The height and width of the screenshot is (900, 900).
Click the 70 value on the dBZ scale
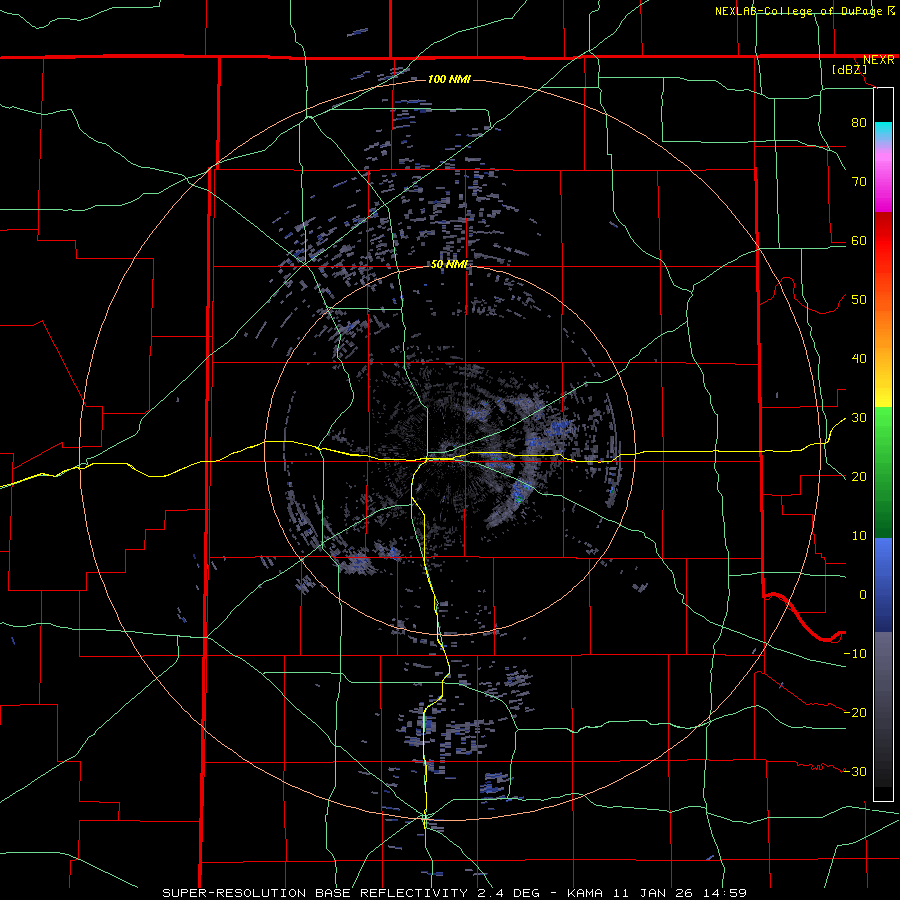(x=859, y=181)
